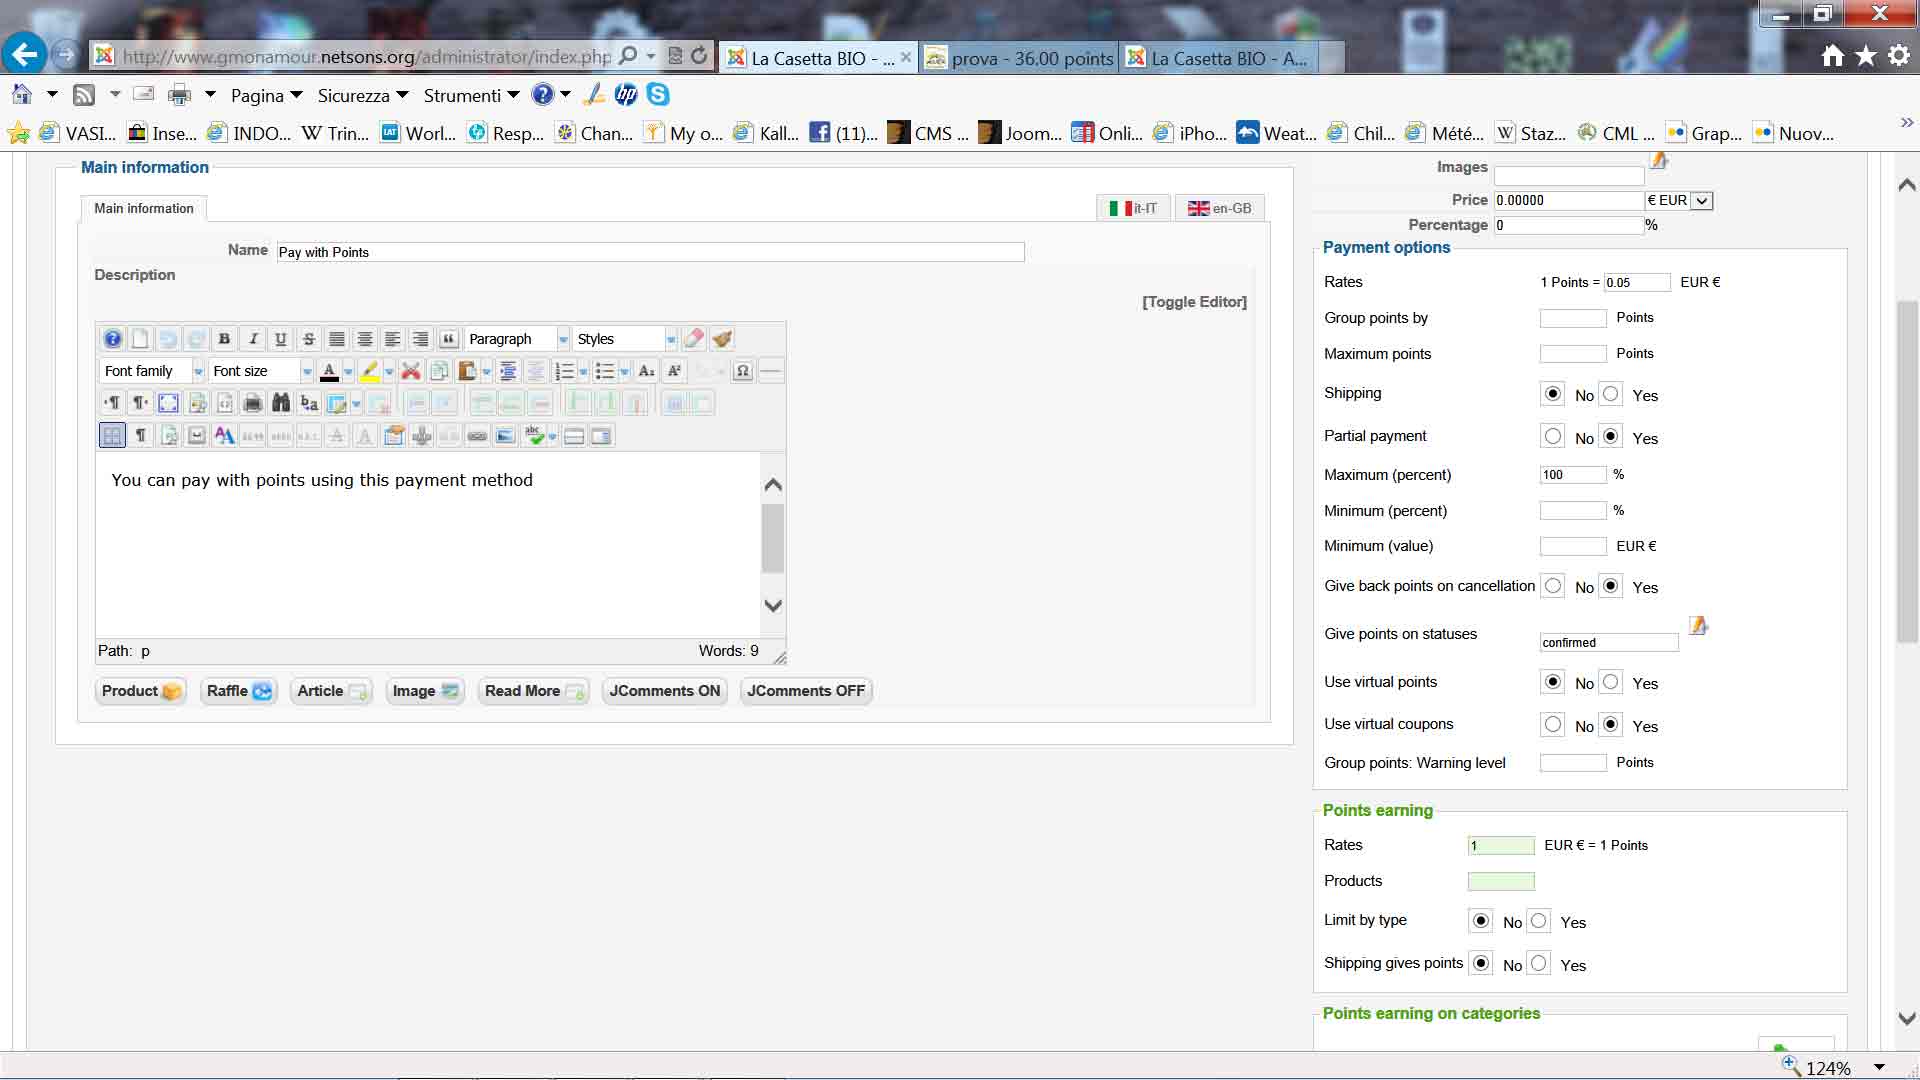Click the print icon in editor

click(253, 403)
